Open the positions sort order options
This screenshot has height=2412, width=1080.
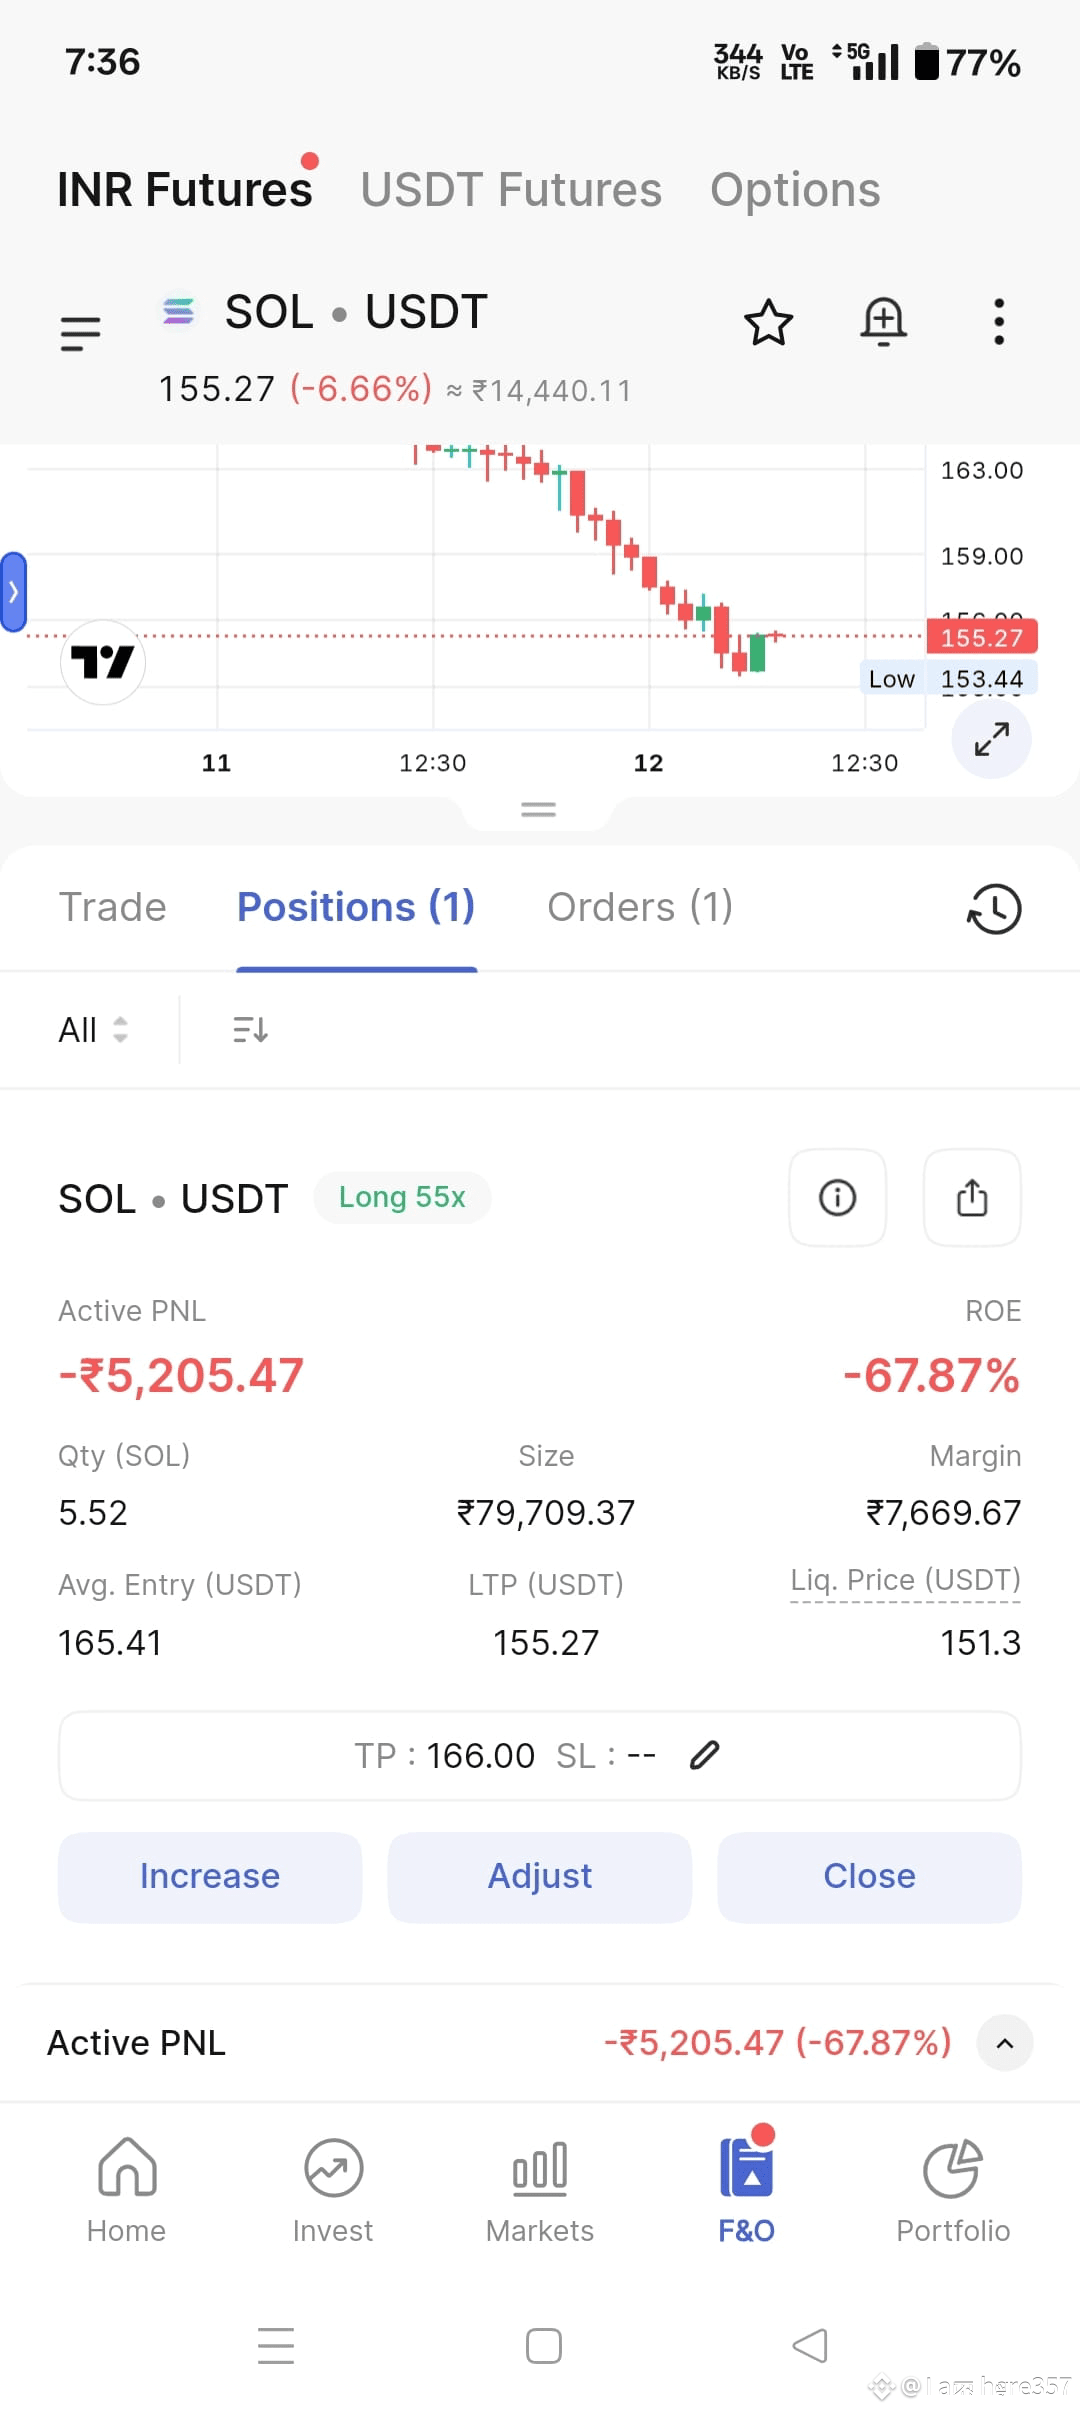point(250,1029)
